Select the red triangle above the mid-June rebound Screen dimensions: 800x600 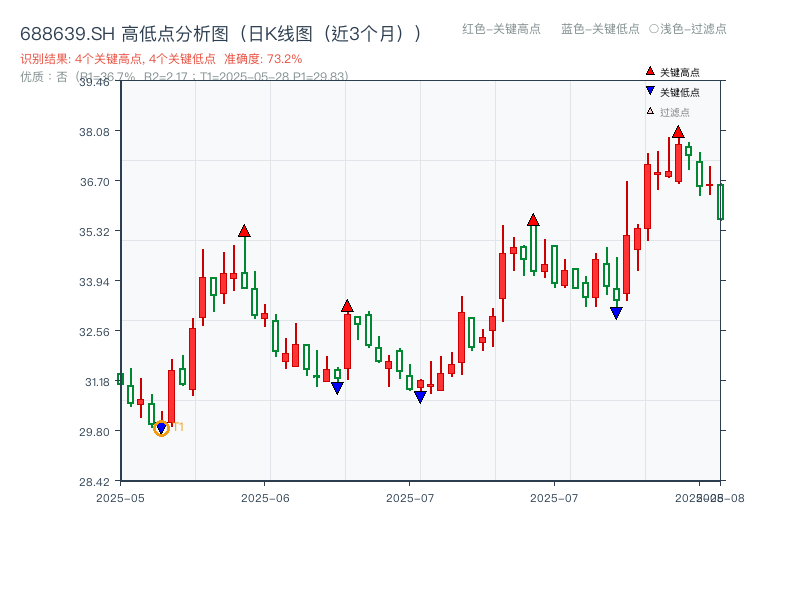(x=347, y=305)
